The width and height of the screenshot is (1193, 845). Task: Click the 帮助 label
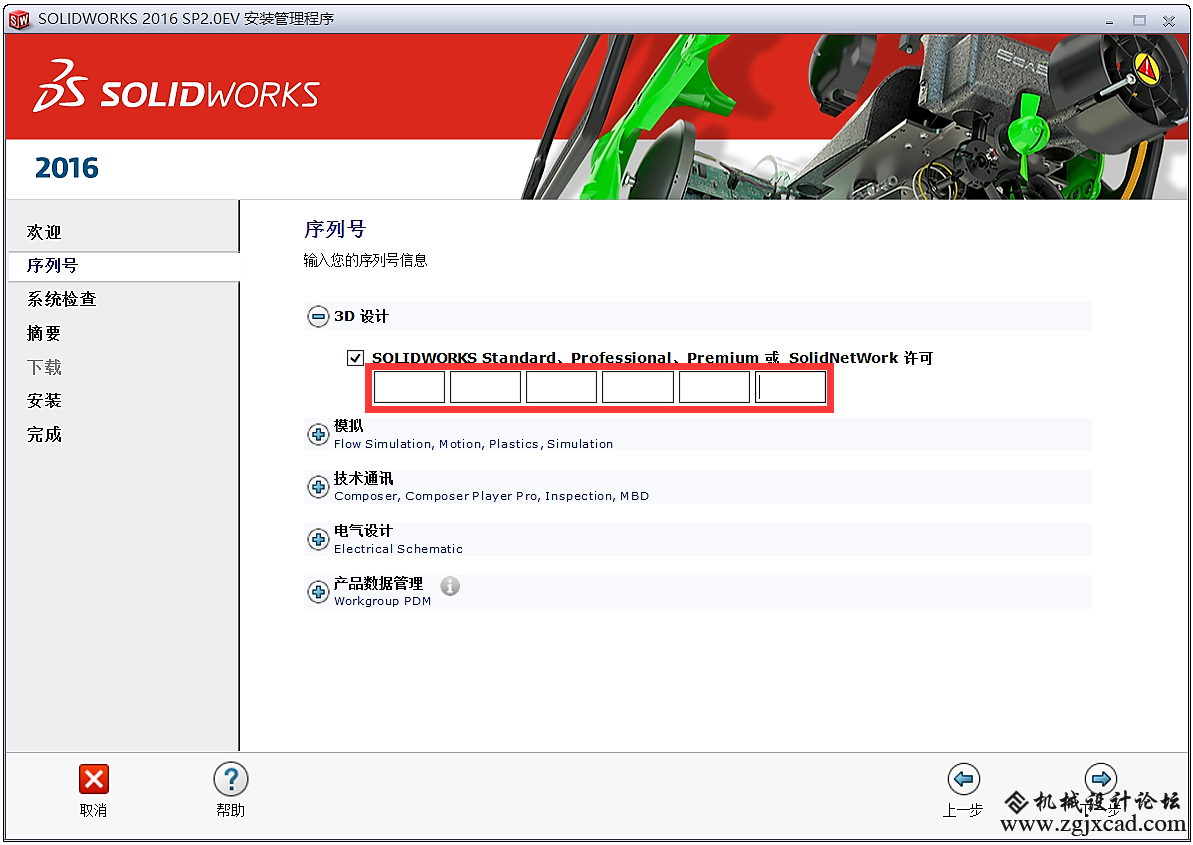[231, 811]
